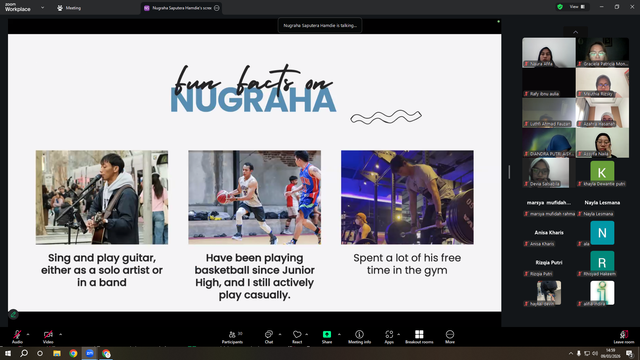Select Rhoyad Haleem's R avatar tile
This screenshot has width=640, height=360.
click(602, 264)
